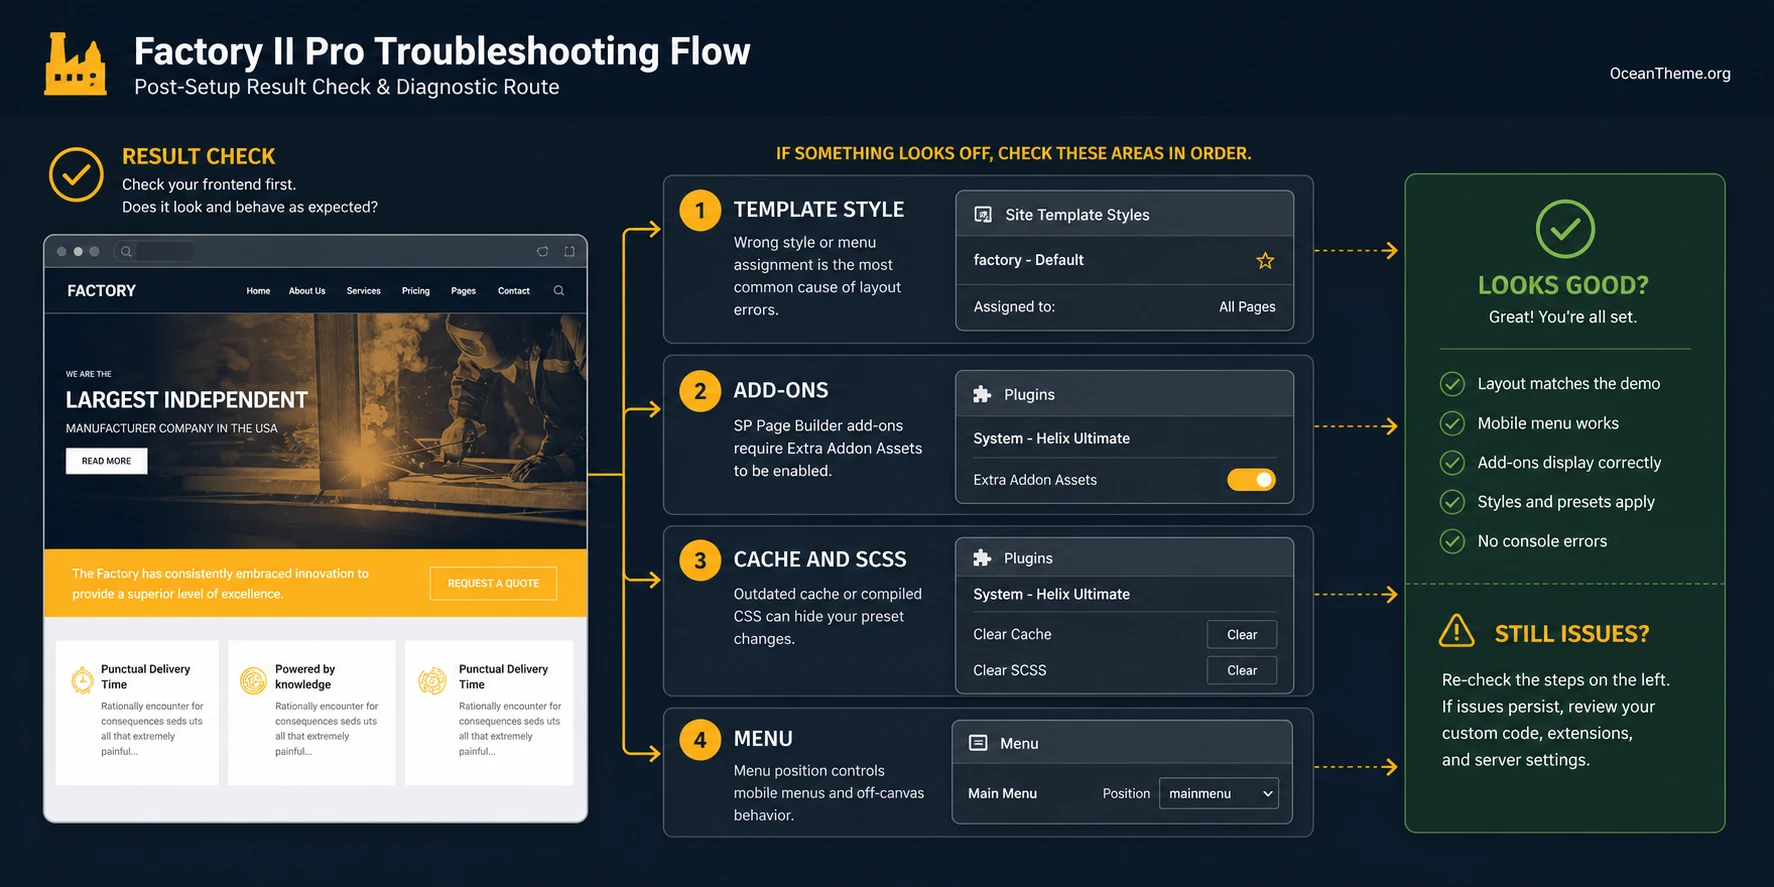The width and height of the screenshot is (1774, 887).
Task: Click the browser mockup address field
Action: pyautogui.click(x=155, y=252)
